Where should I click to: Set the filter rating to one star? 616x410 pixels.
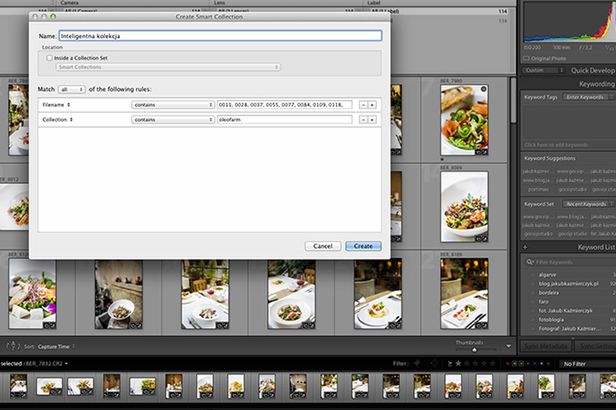point(458,364)
